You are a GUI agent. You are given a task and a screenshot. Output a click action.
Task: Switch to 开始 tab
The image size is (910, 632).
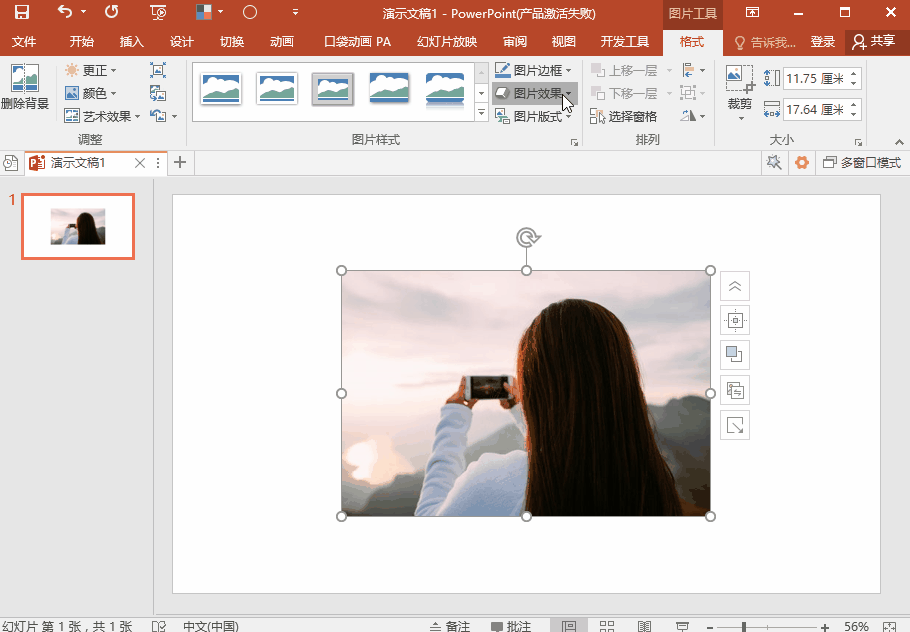coord(81,42)
